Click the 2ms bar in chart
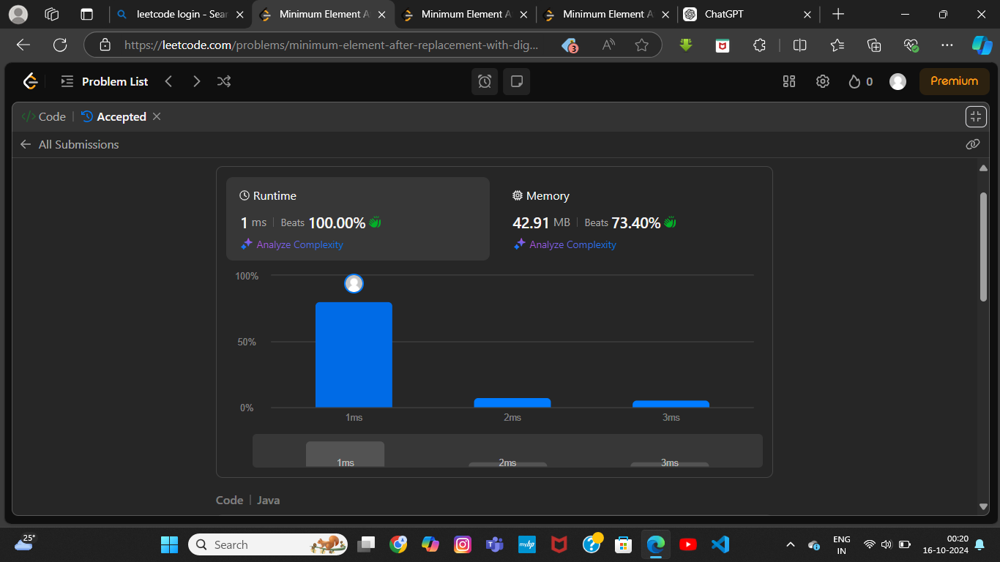 [x=512, y=403]
